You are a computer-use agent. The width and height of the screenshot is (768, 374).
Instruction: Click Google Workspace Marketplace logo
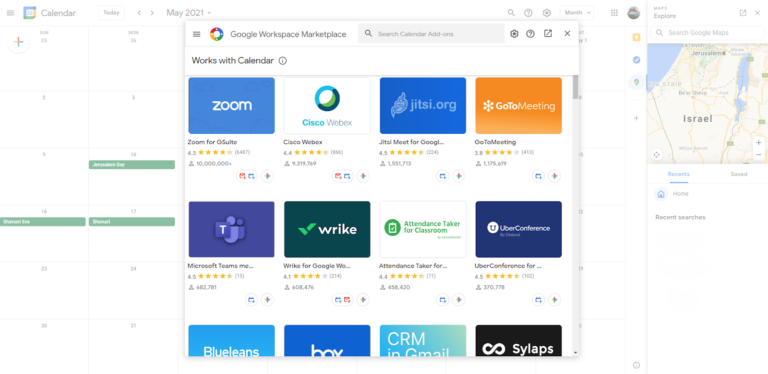click(x=216, y=34)
